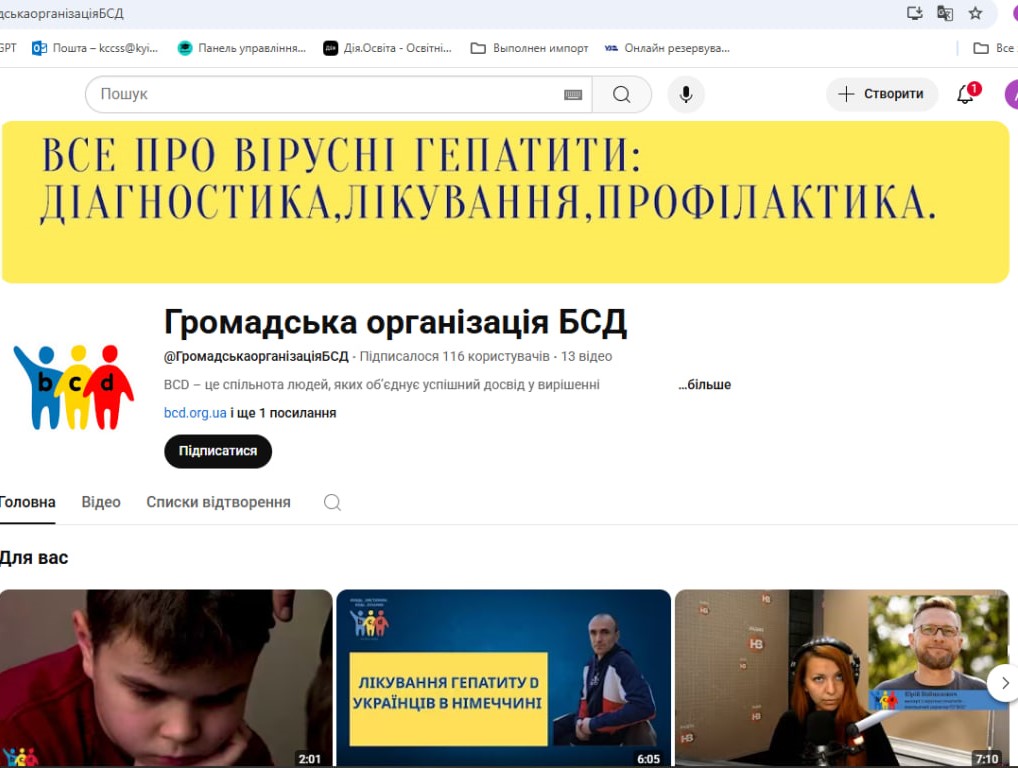Click the translate page icon

[x=945, y=13]
